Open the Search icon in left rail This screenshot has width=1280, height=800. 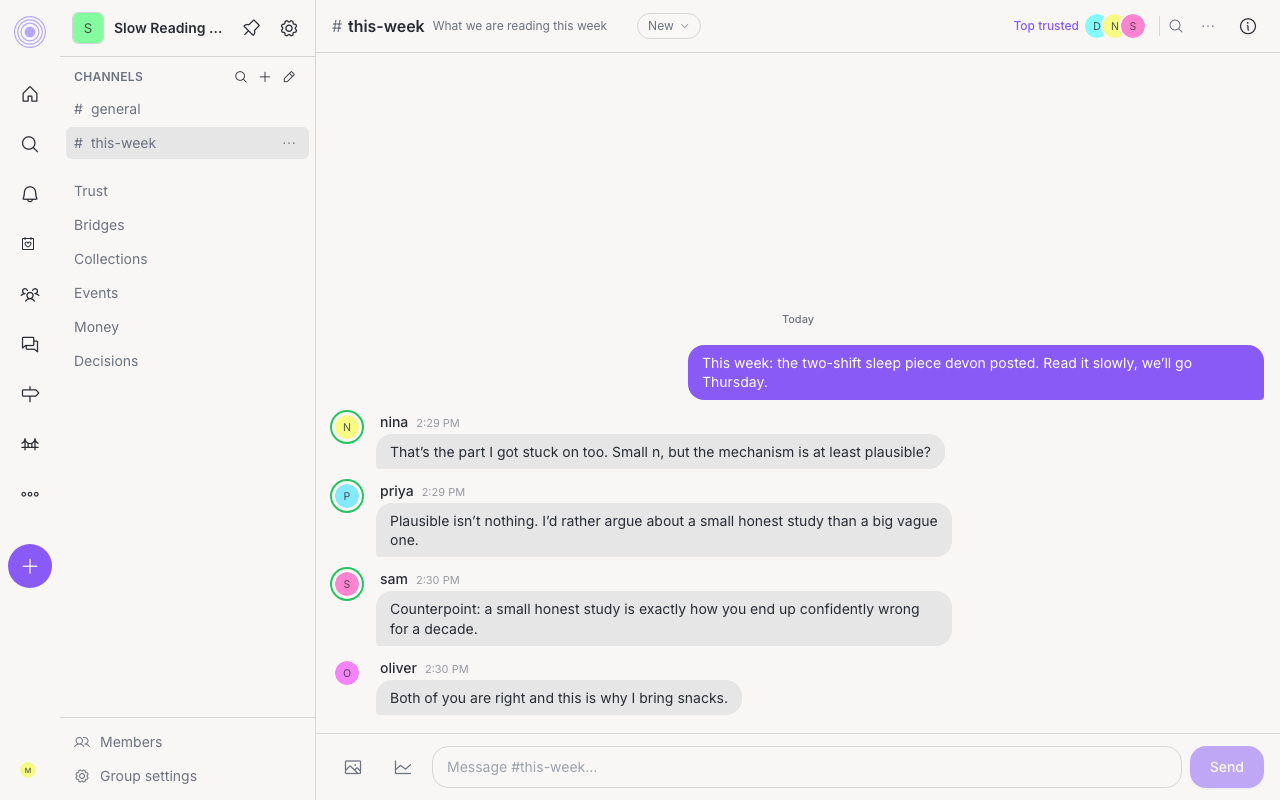(30, 144)
